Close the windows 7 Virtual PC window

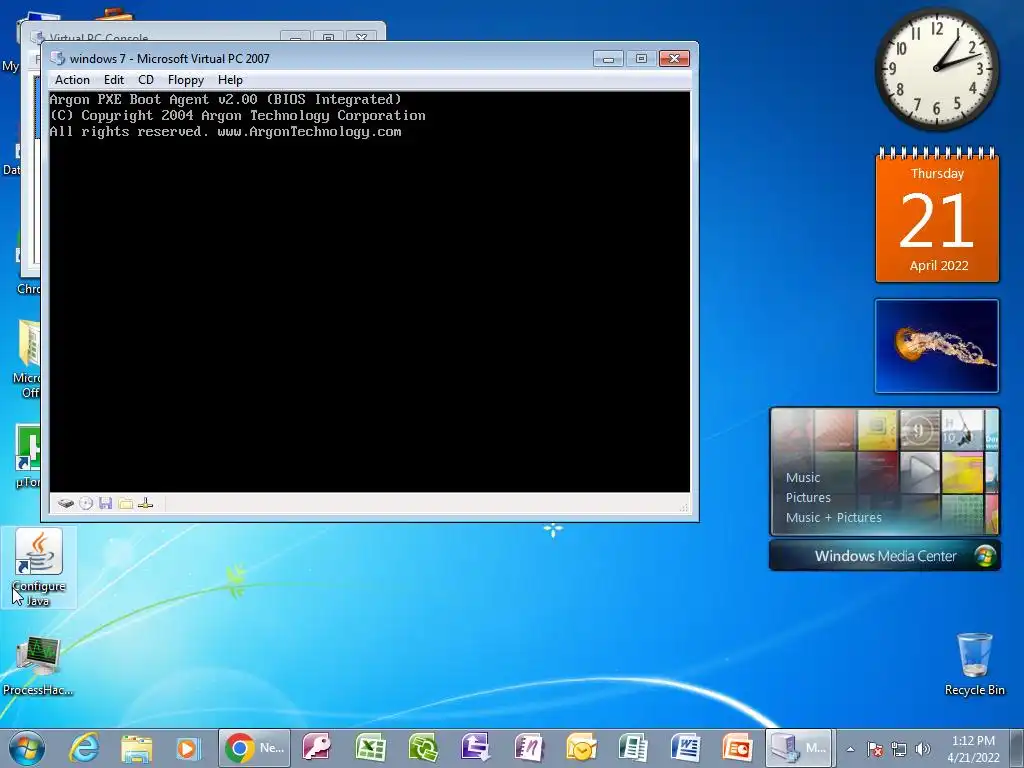pyautogui.click(x=675, y=59)
